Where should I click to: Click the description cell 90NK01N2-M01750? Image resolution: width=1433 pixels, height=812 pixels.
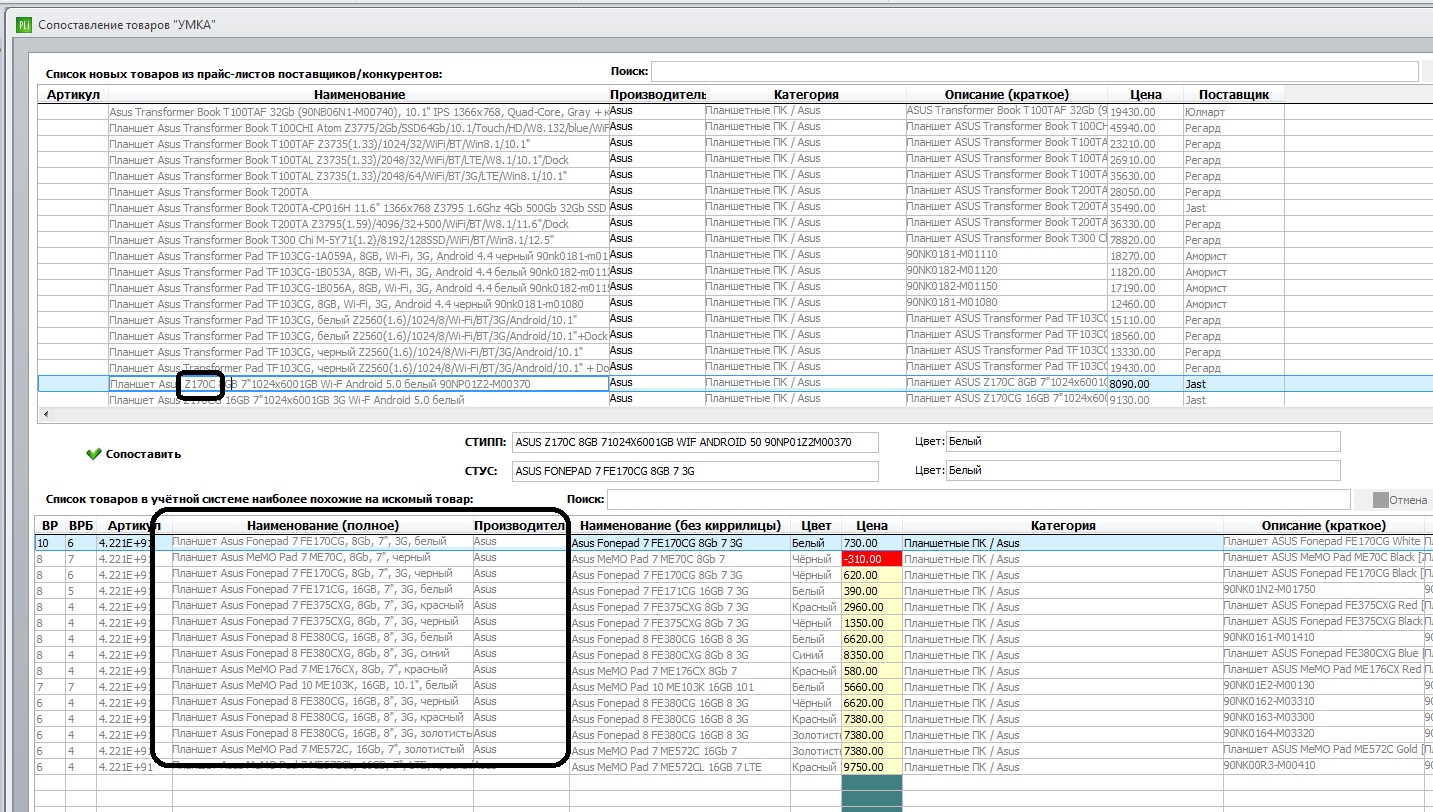[1323, 590]
